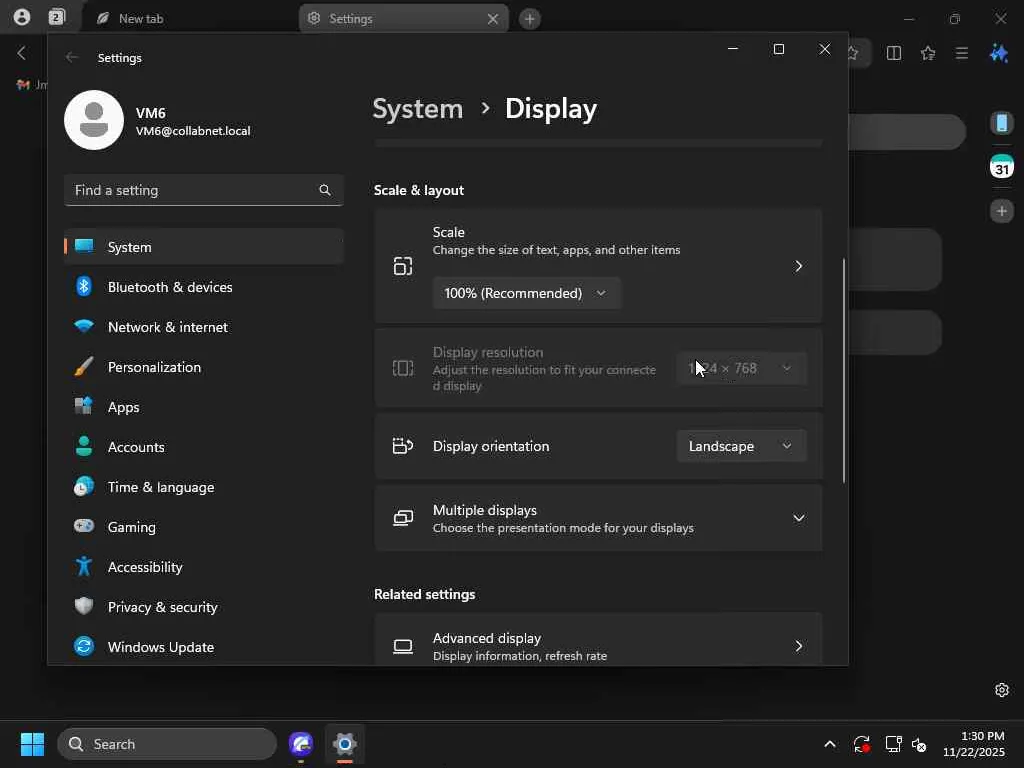The height and width of the screenshot is (768, 1024).
Task: Expand the Multiple displays section
Action: point(798,518)
